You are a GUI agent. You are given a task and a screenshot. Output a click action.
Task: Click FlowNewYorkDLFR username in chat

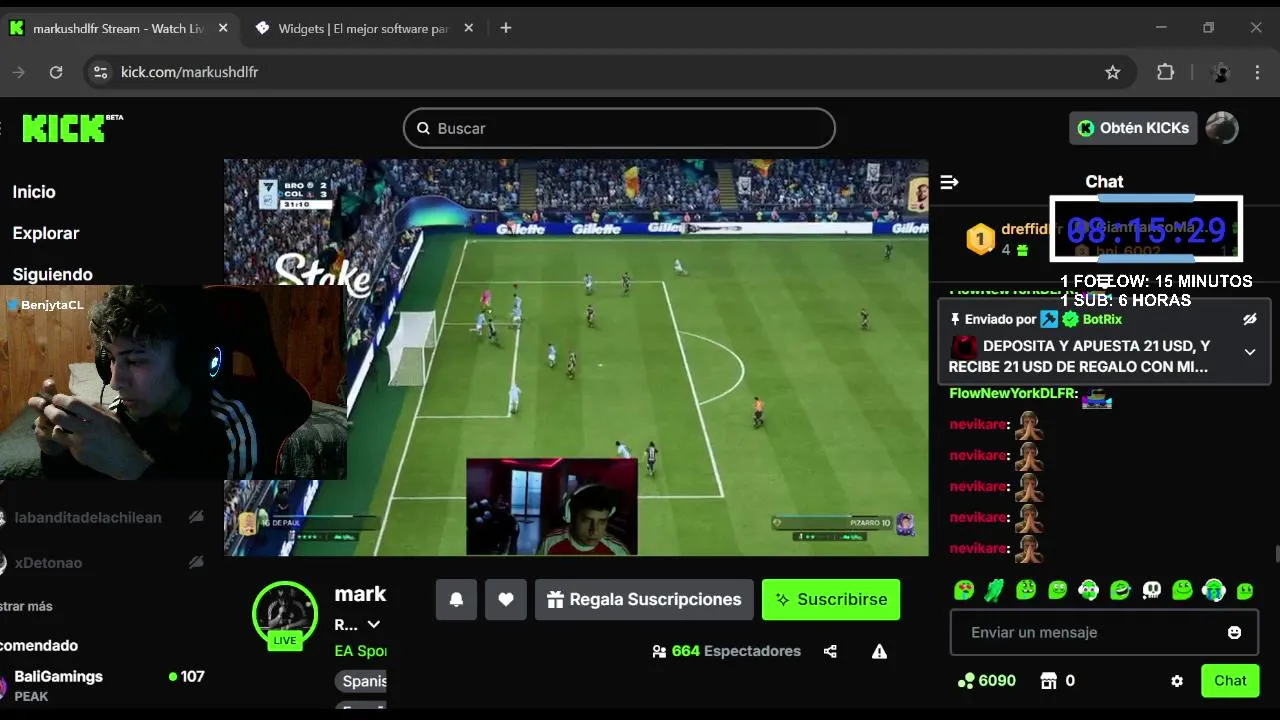[x=1012, y=393]
